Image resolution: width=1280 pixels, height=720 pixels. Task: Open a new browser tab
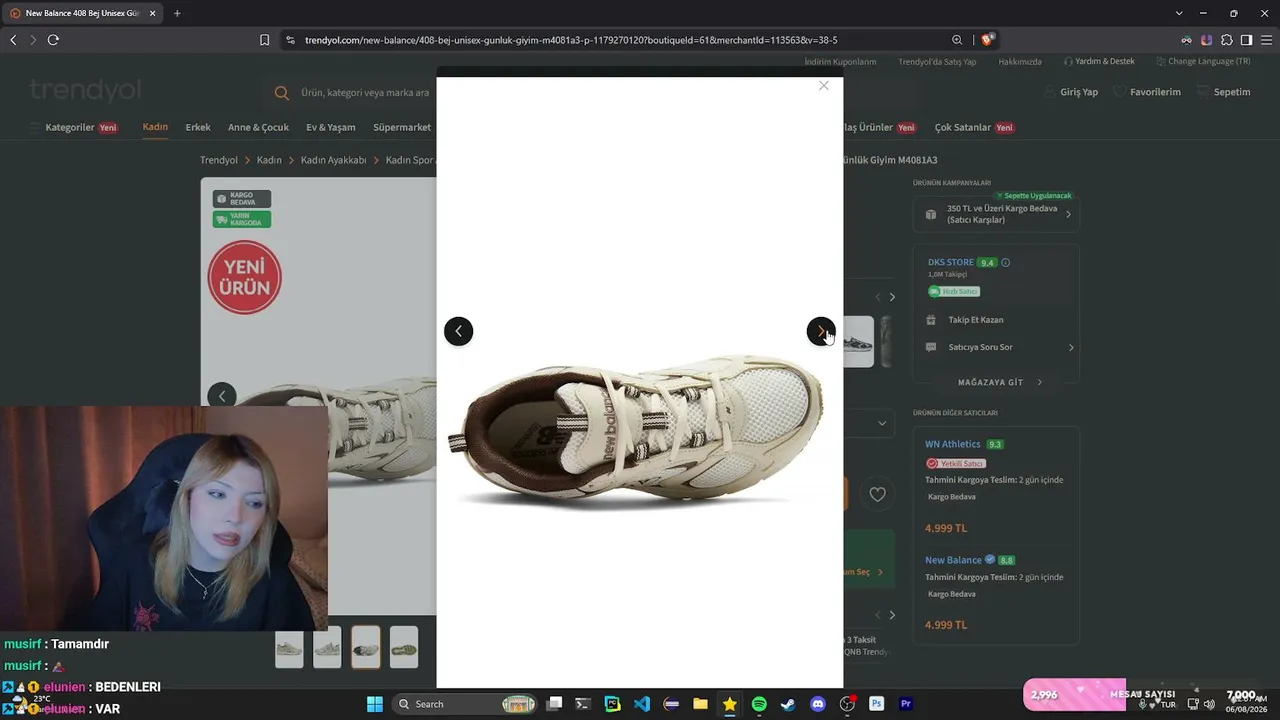pyautogui.click(x=177, y=13)
